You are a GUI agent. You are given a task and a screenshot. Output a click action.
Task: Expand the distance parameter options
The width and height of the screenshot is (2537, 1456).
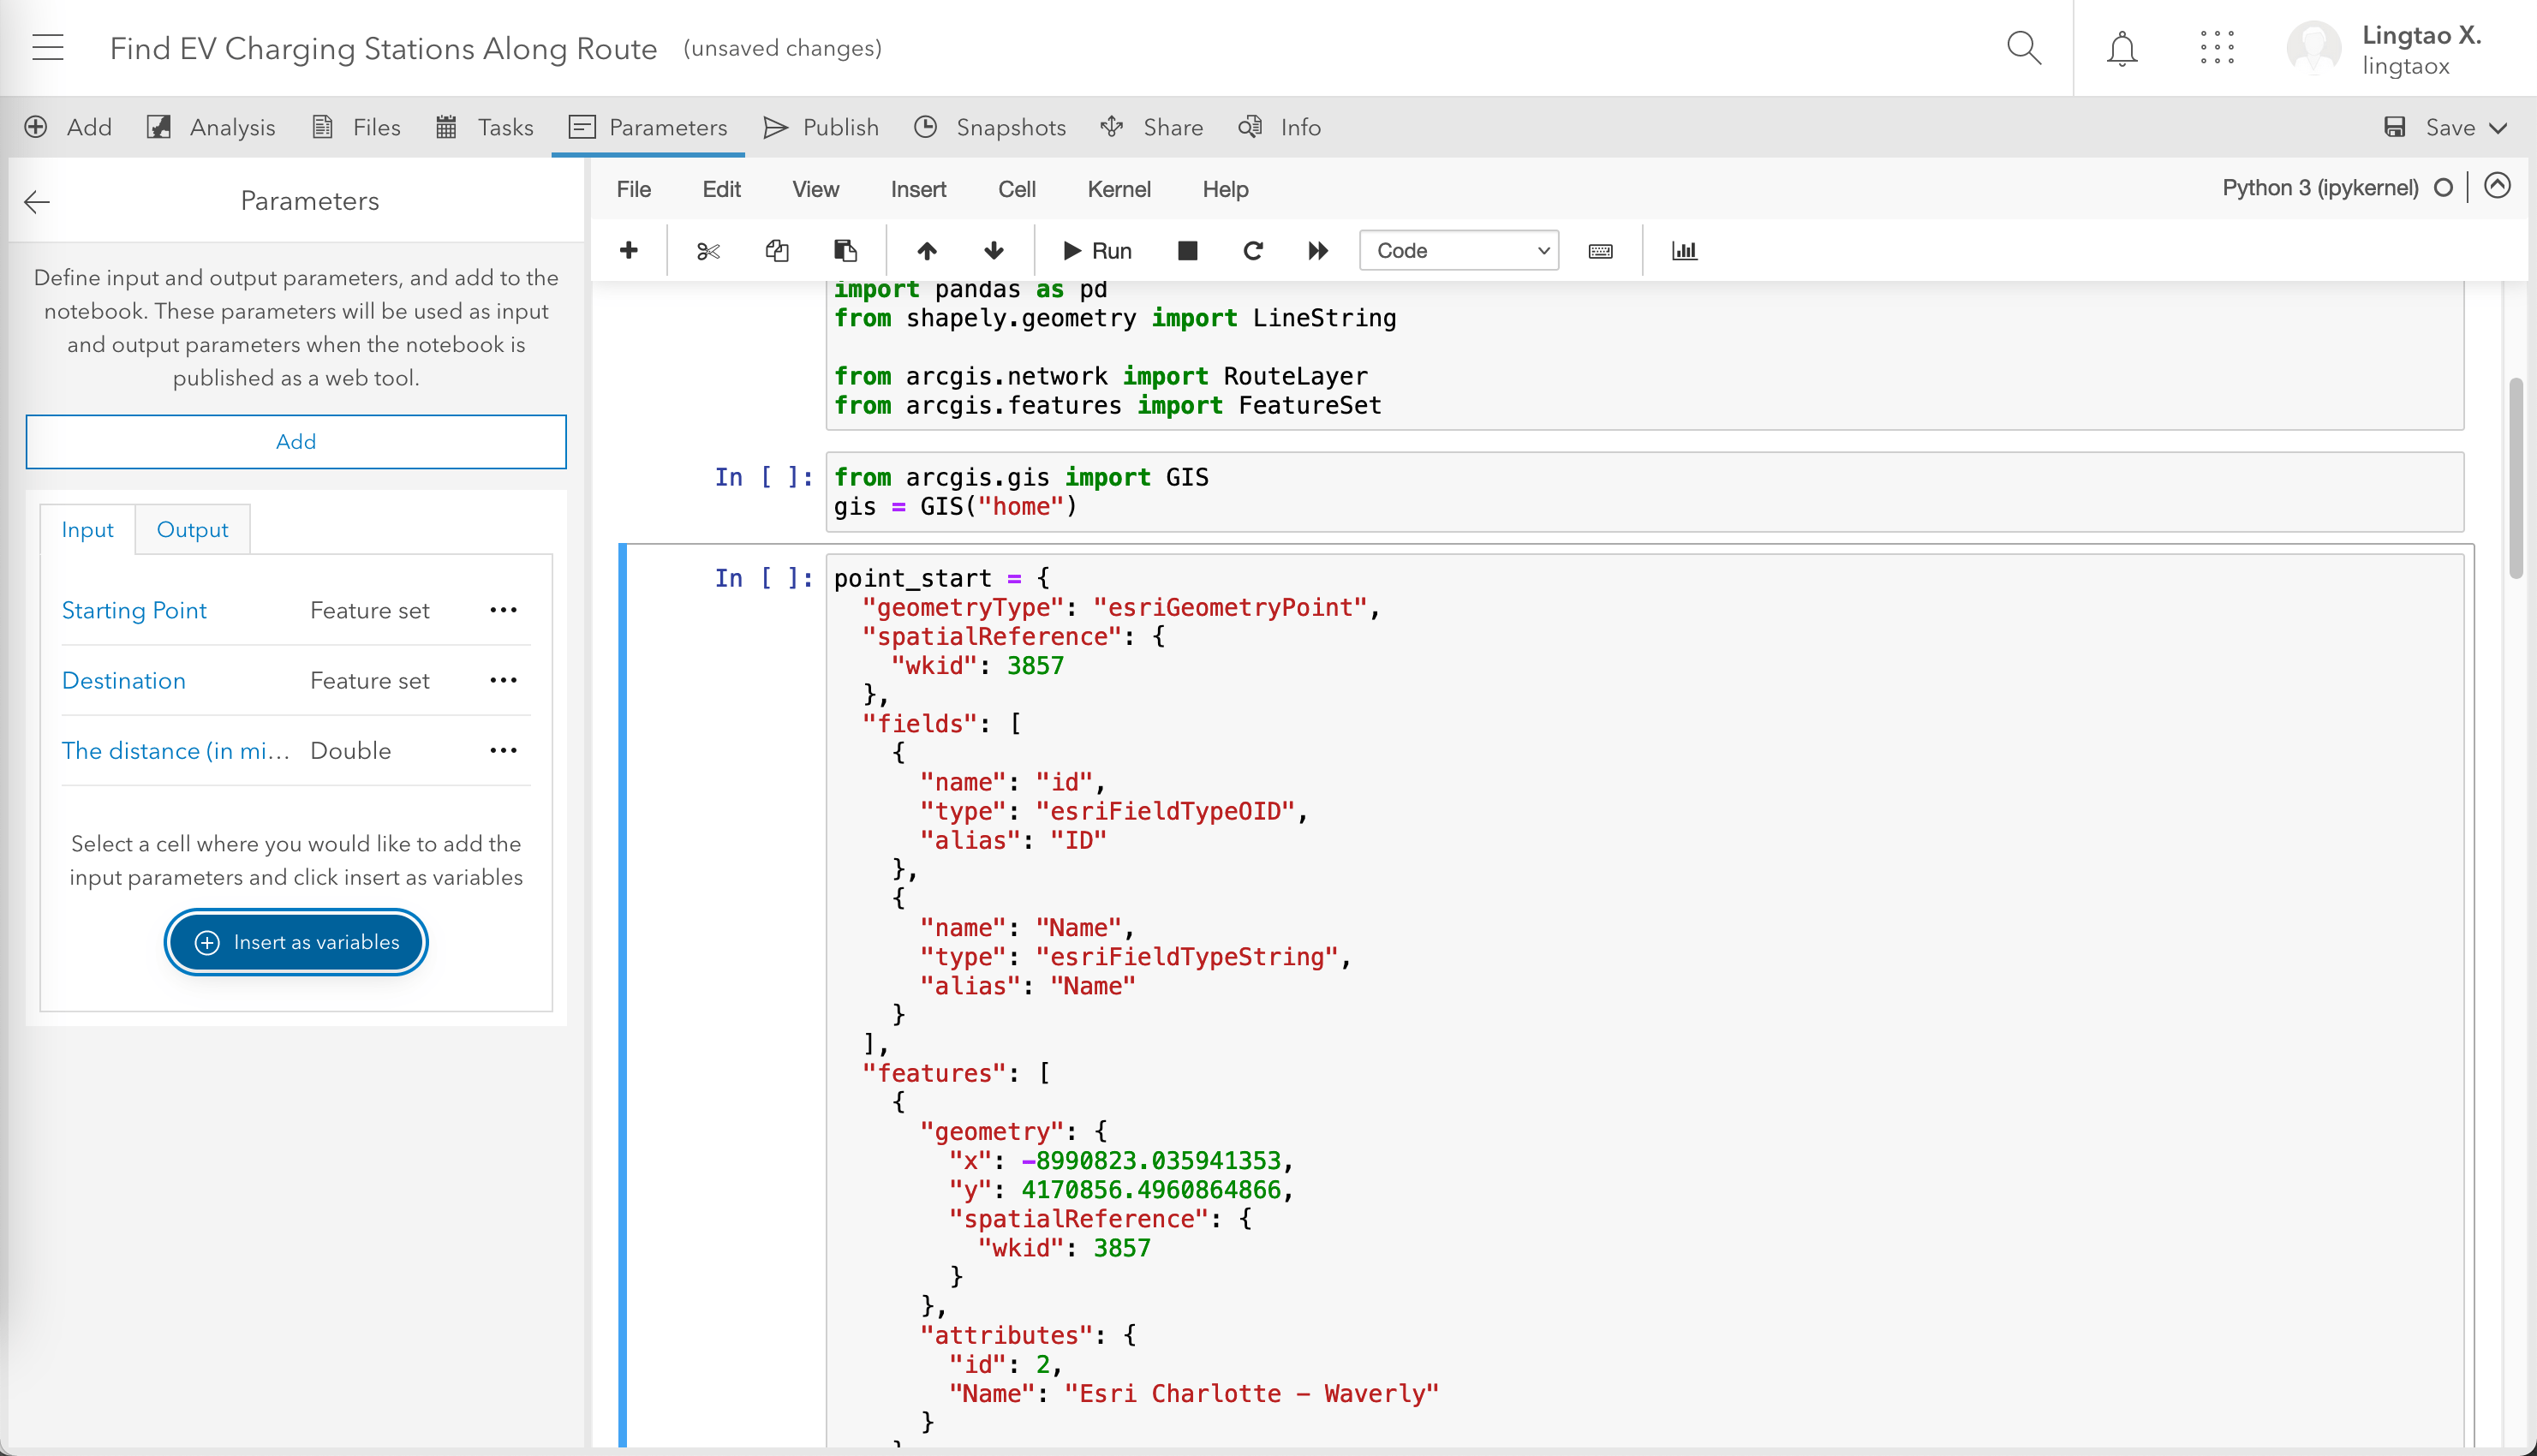502,750
